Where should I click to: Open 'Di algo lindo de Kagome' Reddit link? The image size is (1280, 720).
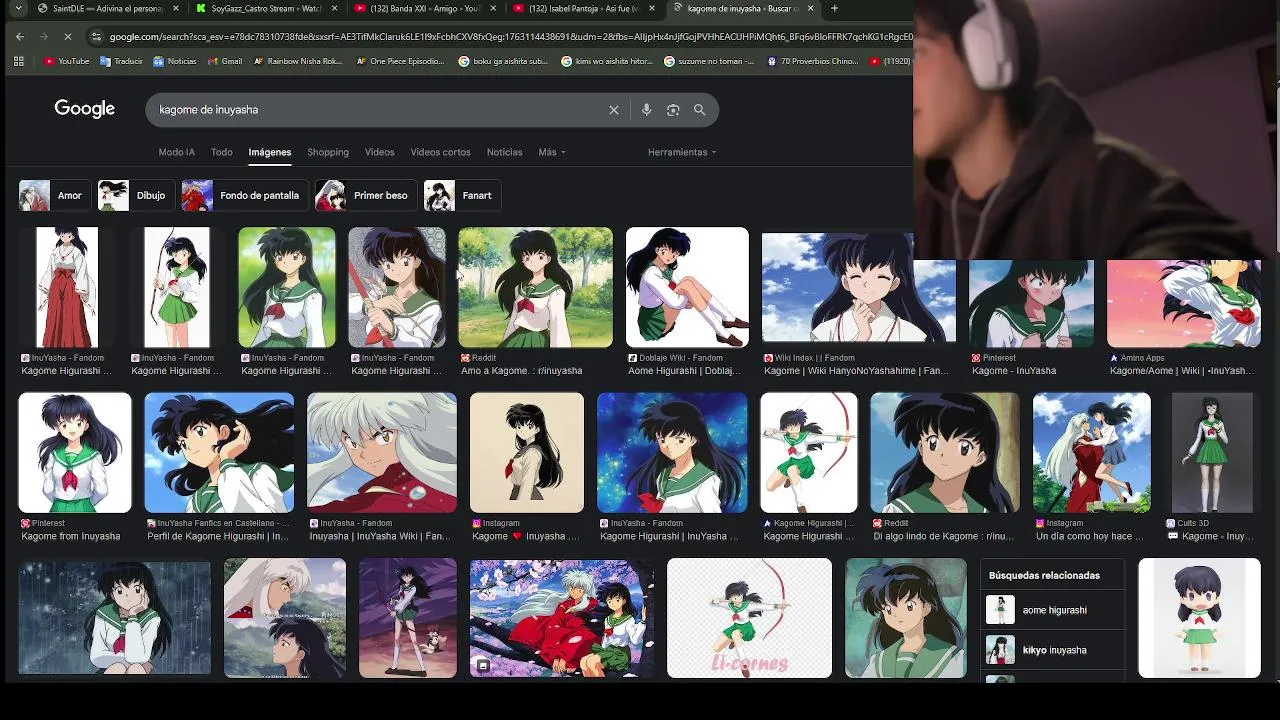pyautogui.click(x=944, y=536)
